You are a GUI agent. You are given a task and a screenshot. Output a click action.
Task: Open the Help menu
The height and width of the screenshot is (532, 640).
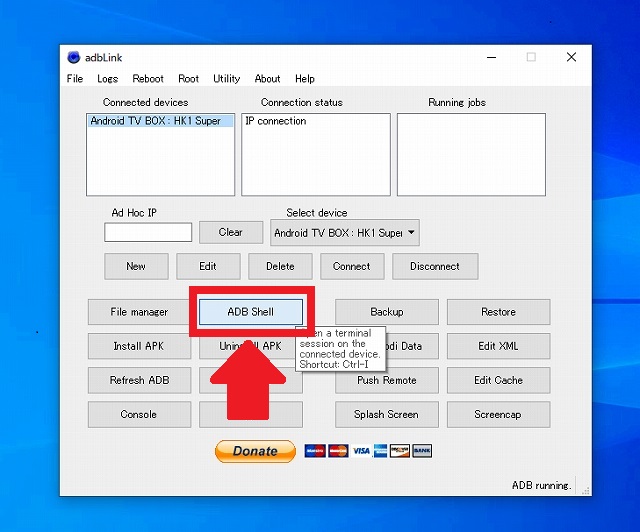click(304, 78)
